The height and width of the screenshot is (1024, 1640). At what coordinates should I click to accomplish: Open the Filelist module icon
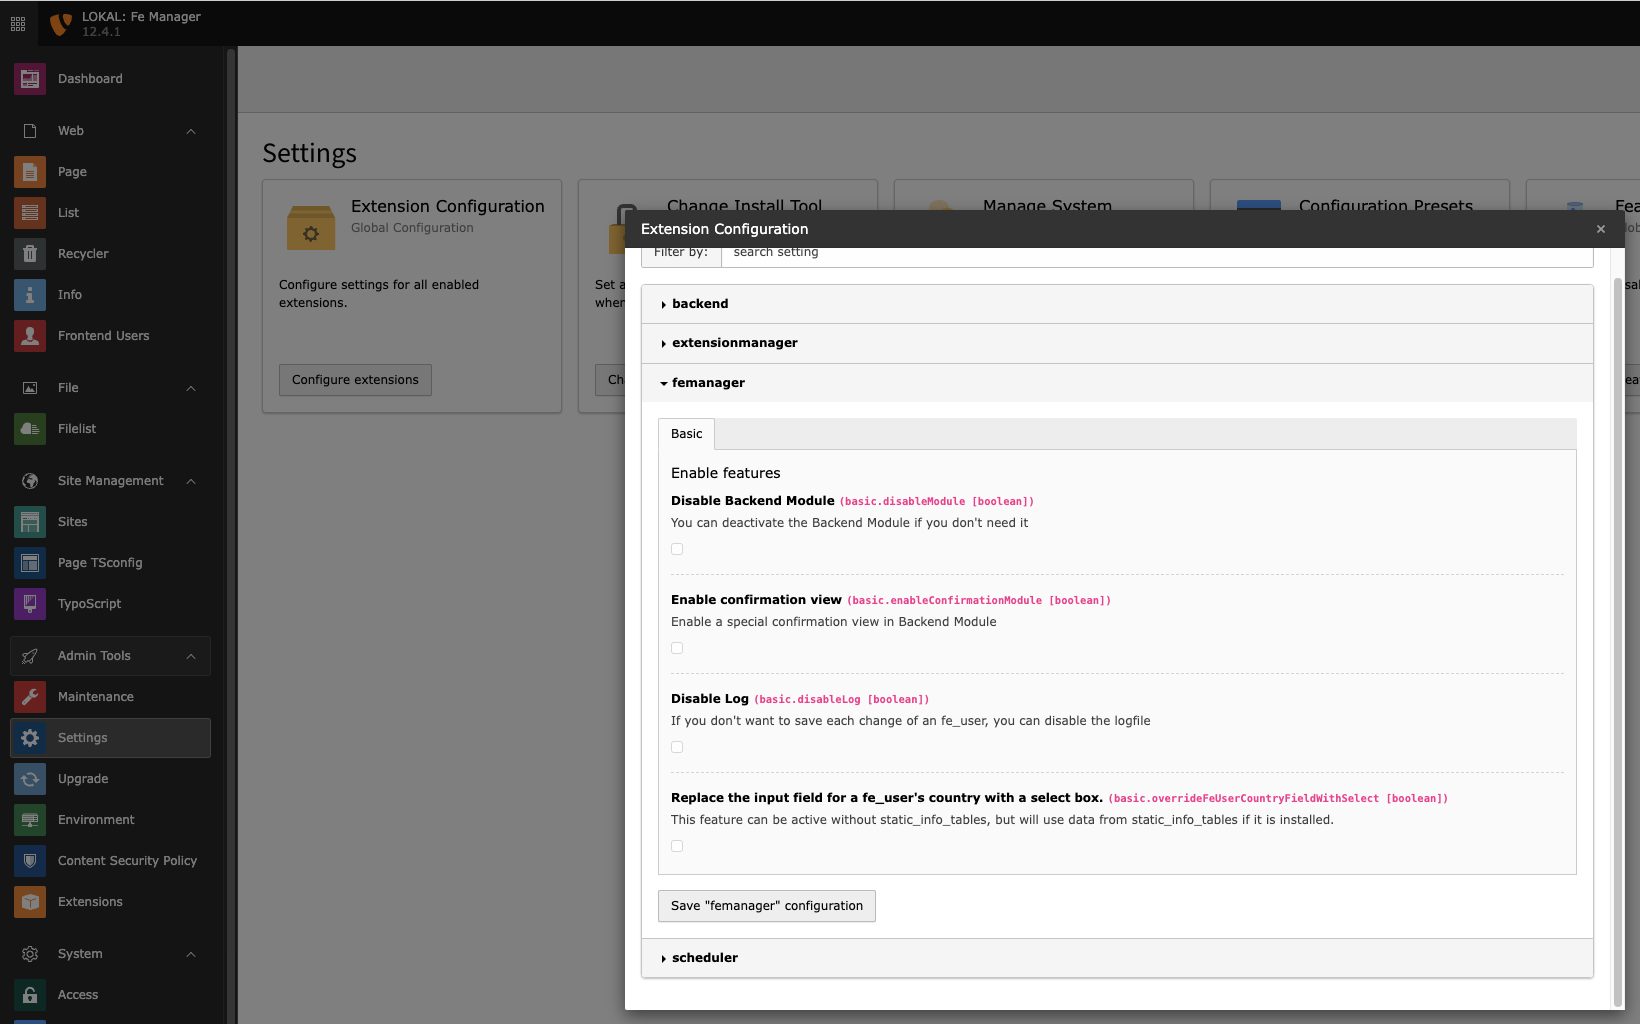pyautogui.click(x=30, y=429)
